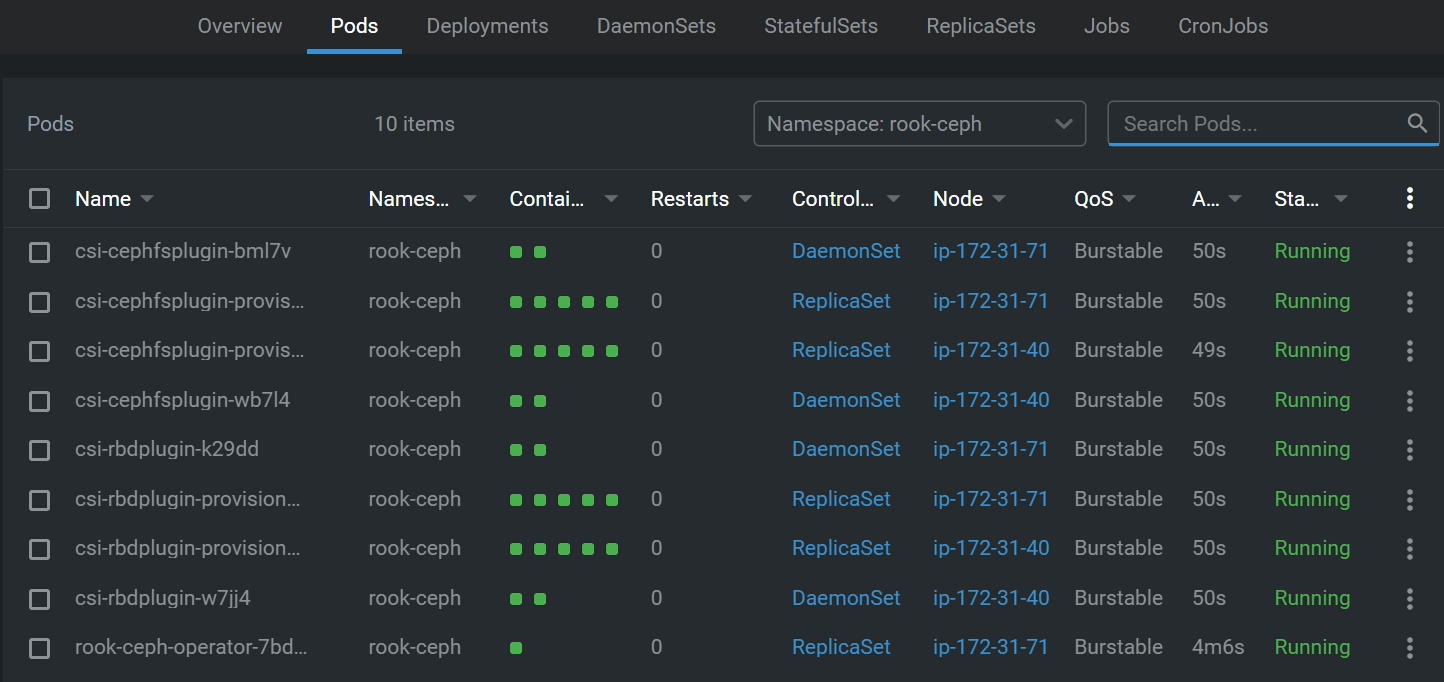Open kebab menu for csi-rbdplugin-k29dd pod
This screenshot has height=682, width=1444.
1409,450
